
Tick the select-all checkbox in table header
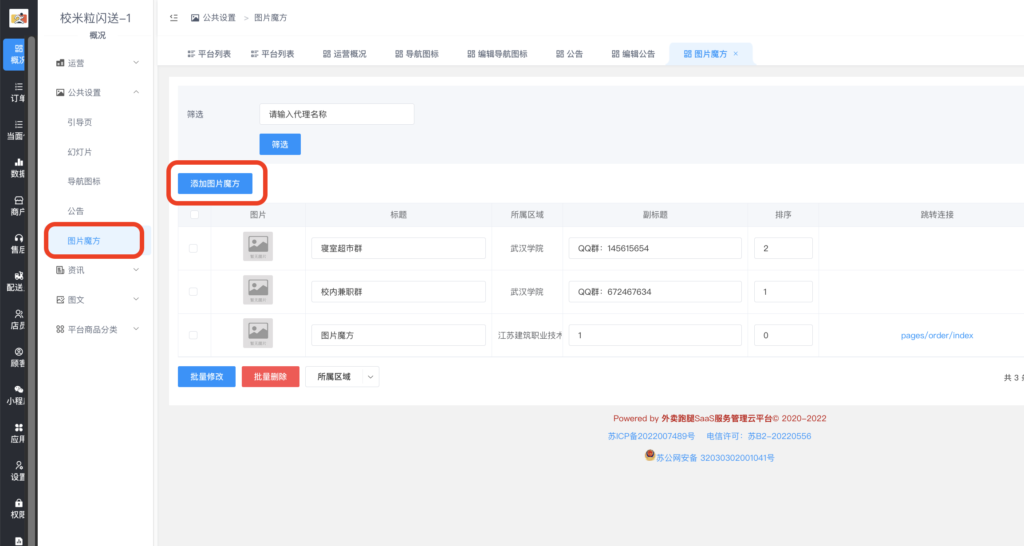tap(194, 214)
